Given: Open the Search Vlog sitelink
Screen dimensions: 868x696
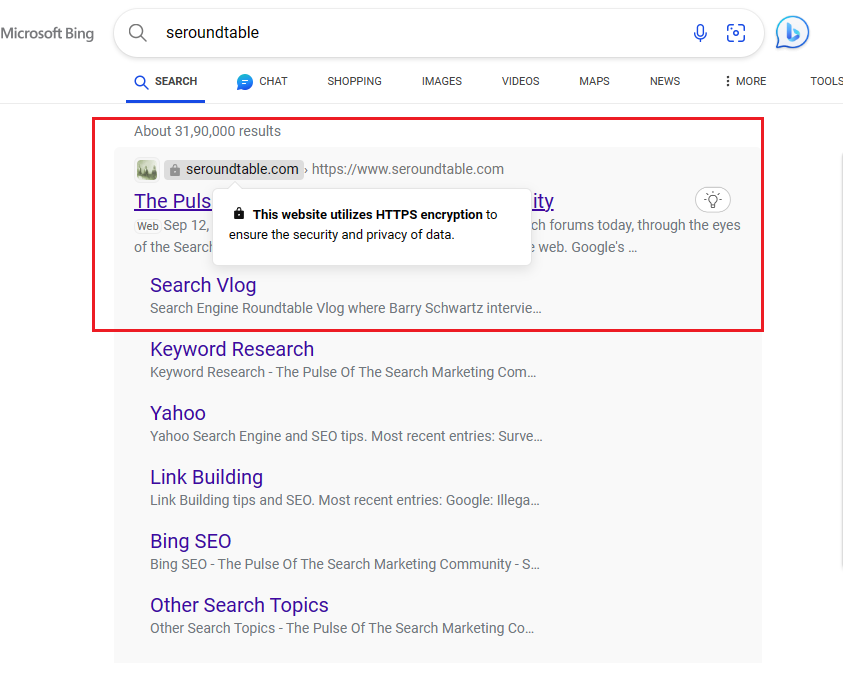Looking at the screenshot, I should tap(203, 286).
